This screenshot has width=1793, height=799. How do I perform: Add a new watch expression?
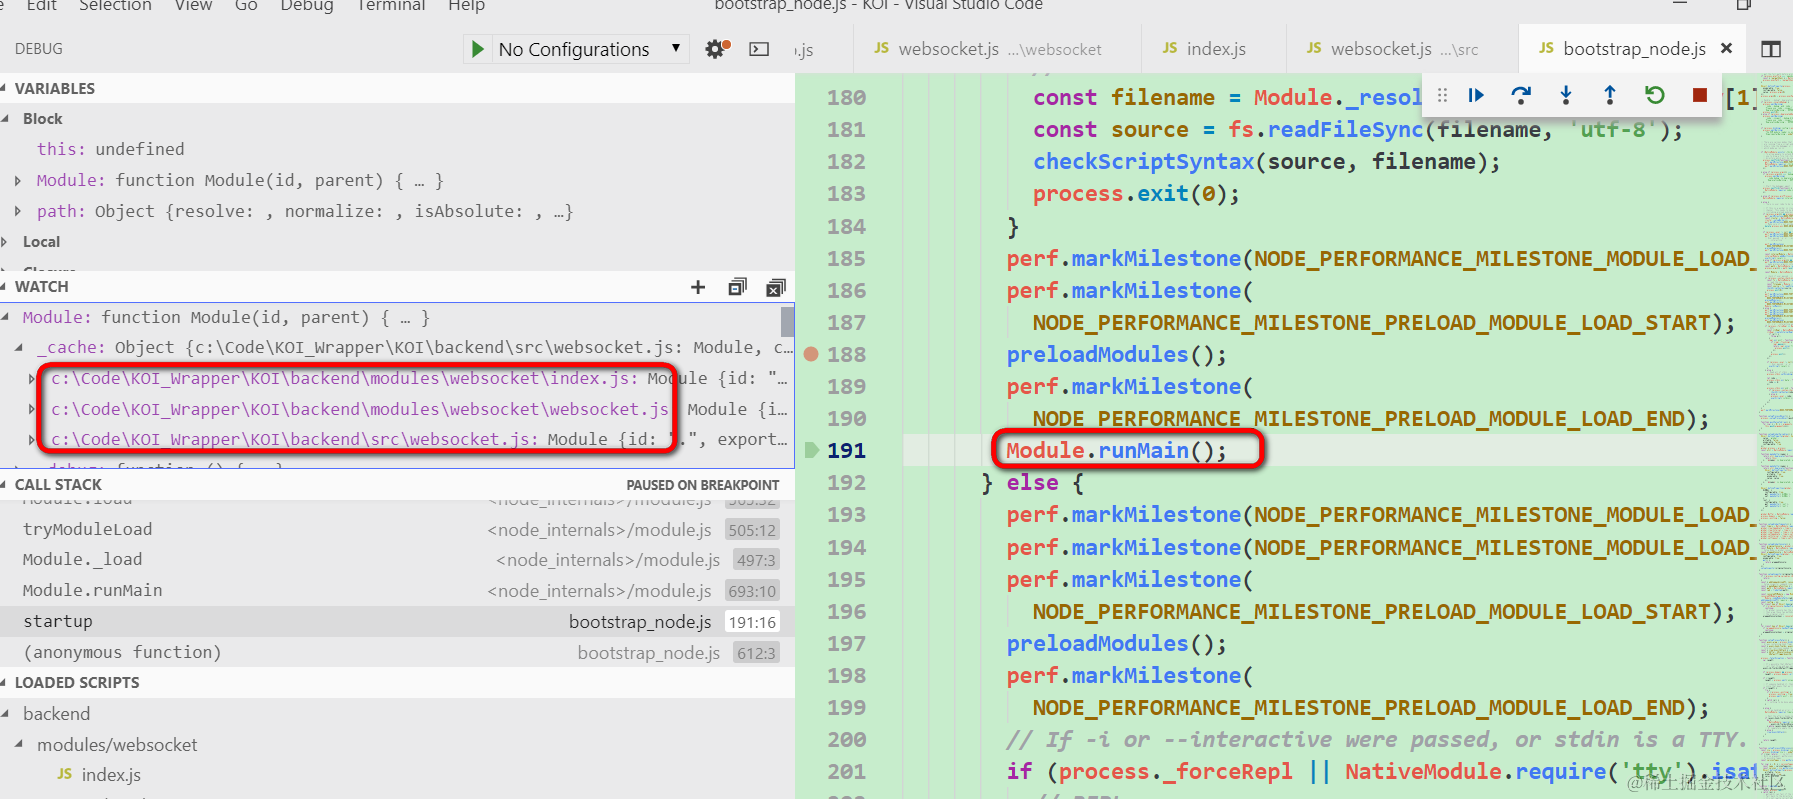pyautogui.click(x=698, y=287)
